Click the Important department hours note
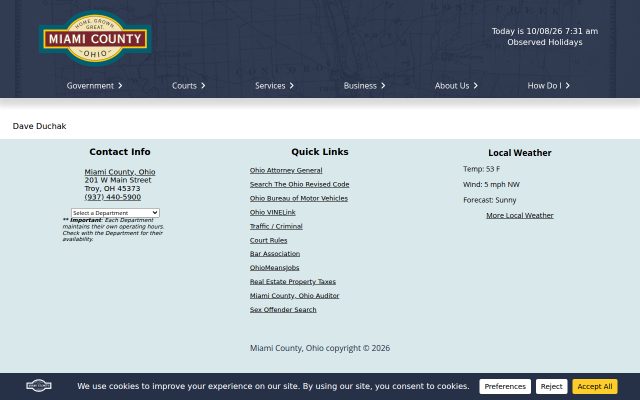 (x=113, y=229)
